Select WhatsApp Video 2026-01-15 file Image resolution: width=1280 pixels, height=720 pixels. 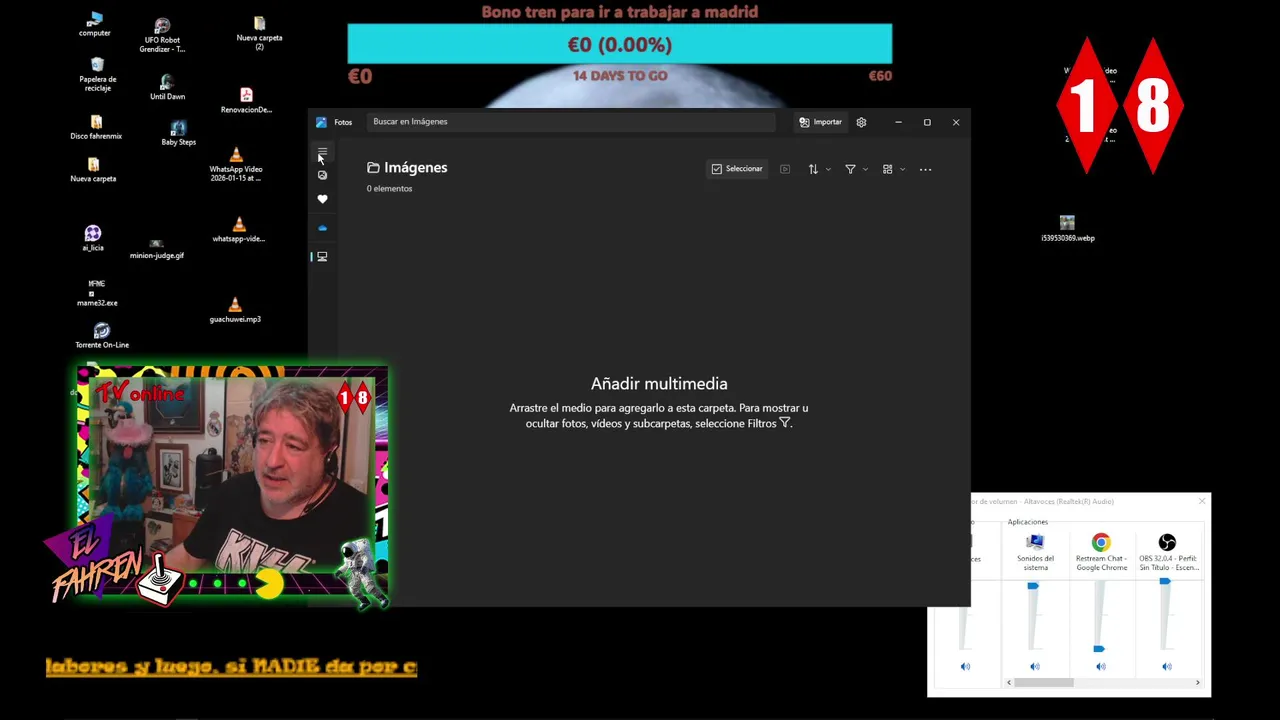236,164
